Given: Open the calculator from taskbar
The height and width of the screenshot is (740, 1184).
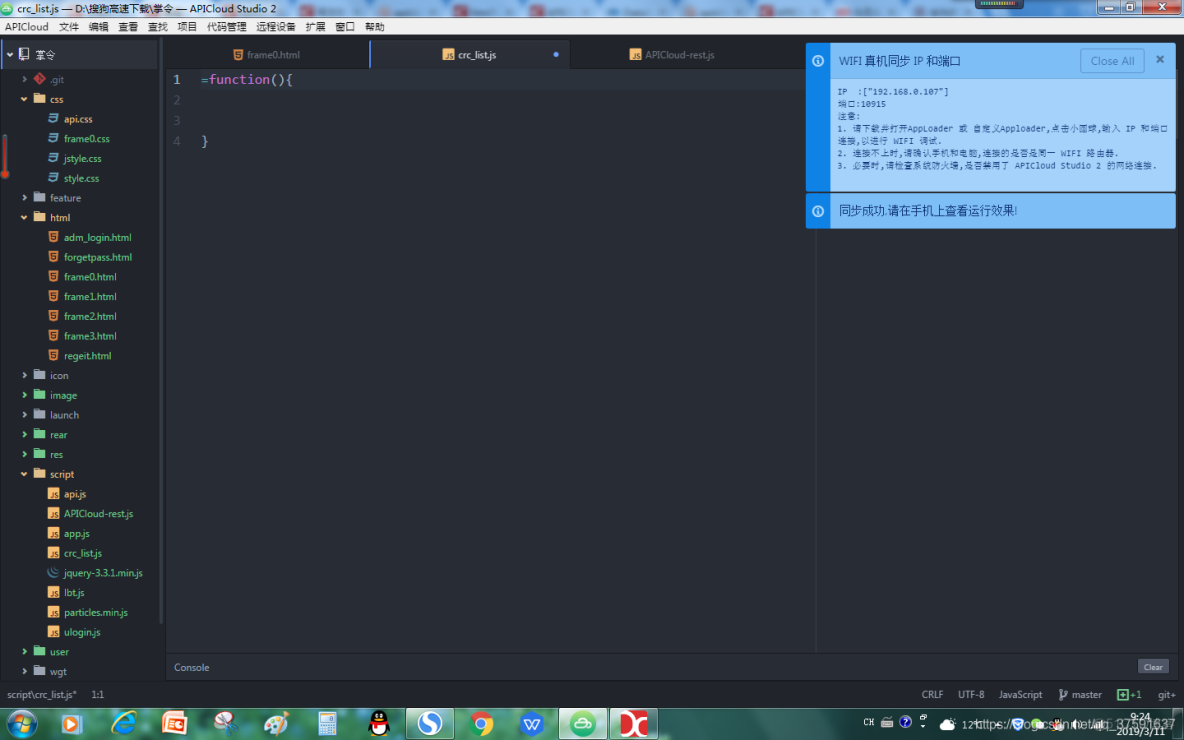Looking at the screenshot, I should pos(327,724).
